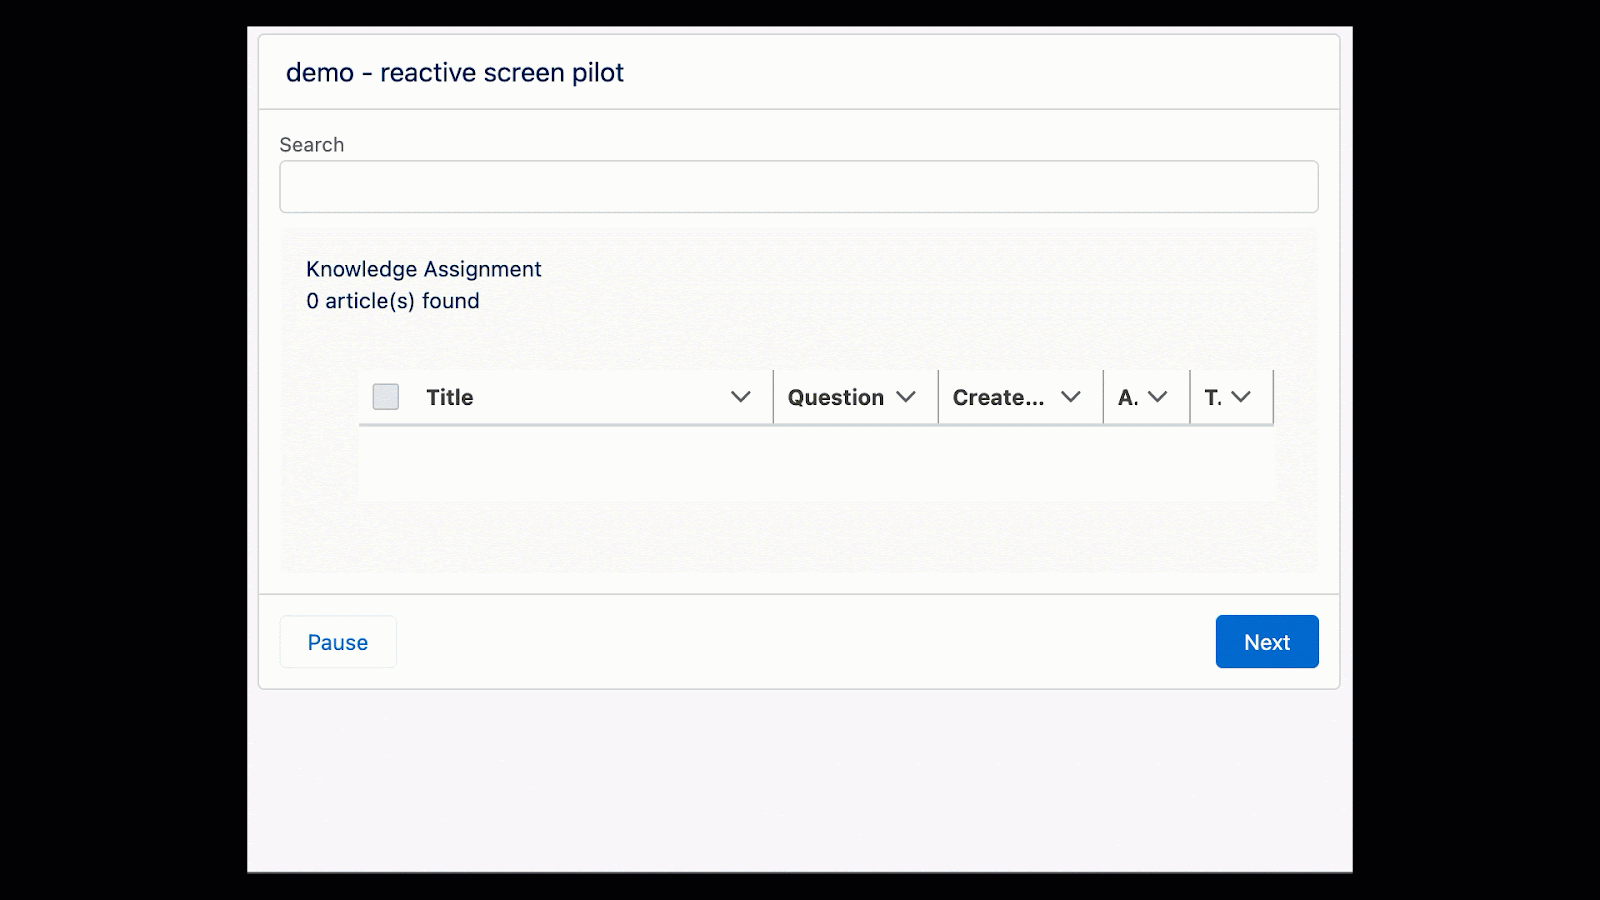Click the Search field label
The width and height of the screenshot is (1600, 900).
point(312,145)
